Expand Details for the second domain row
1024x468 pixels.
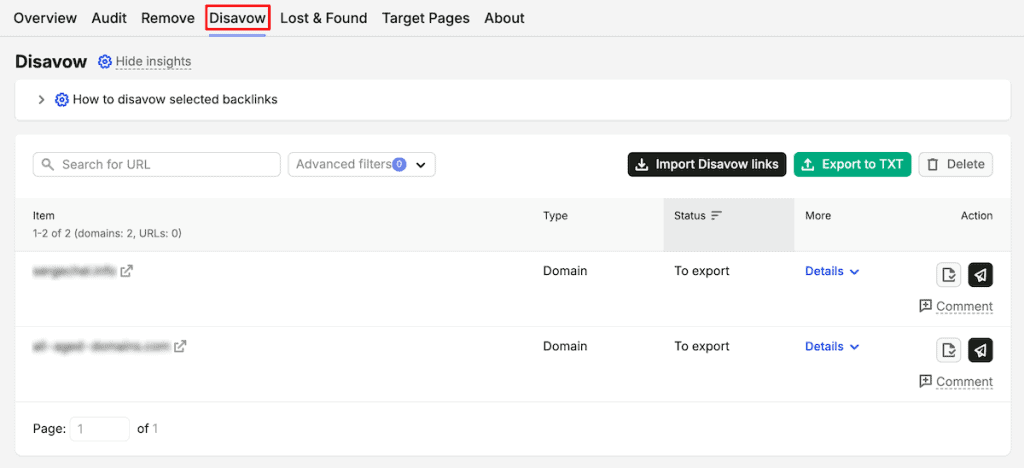[x=831, y=347]
